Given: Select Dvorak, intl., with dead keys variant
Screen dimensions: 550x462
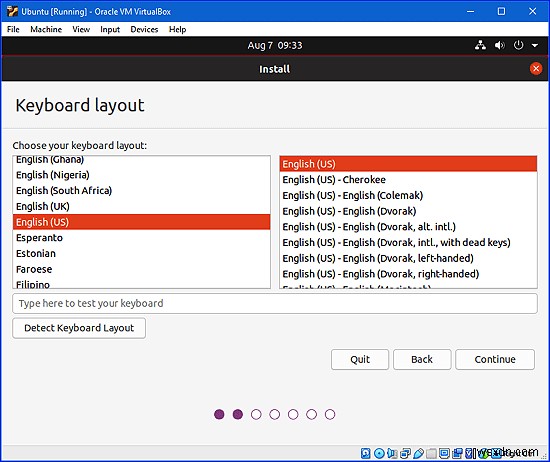Looking at the screenshot, I should coord(408,242).
